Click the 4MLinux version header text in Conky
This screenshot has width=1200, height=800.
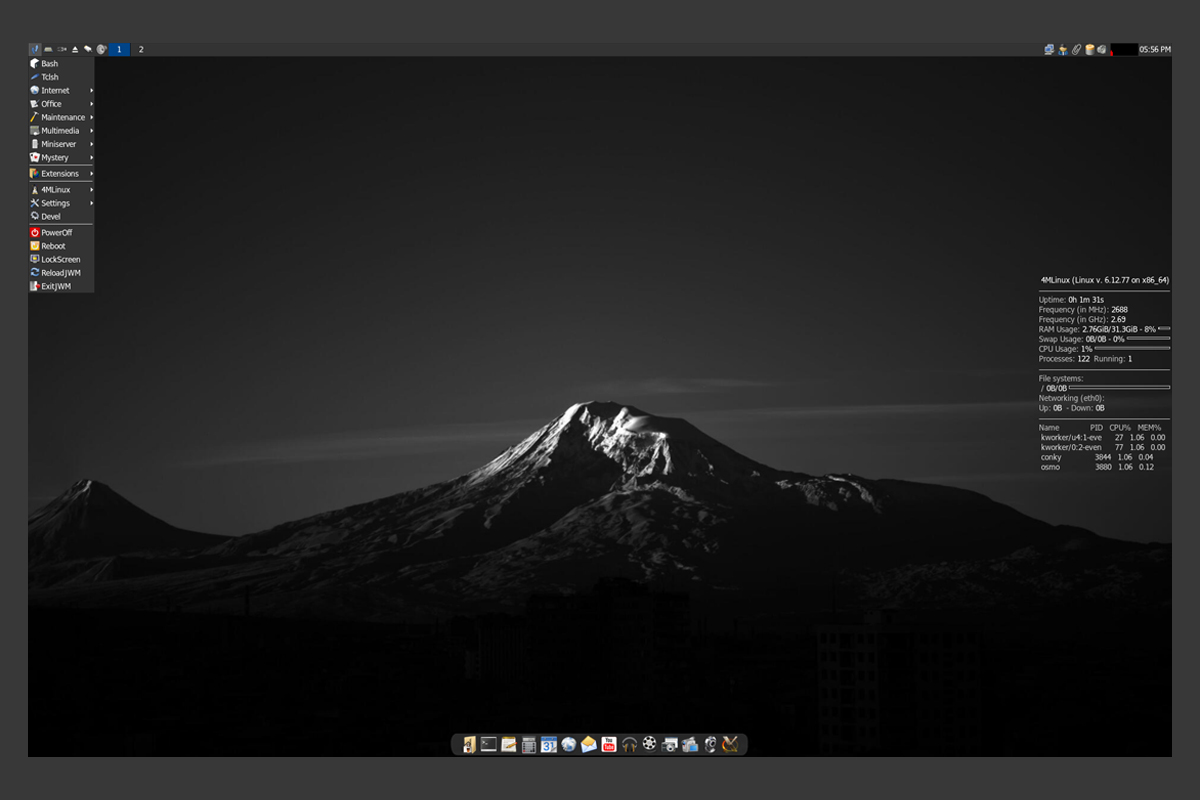click(1104, 280)
